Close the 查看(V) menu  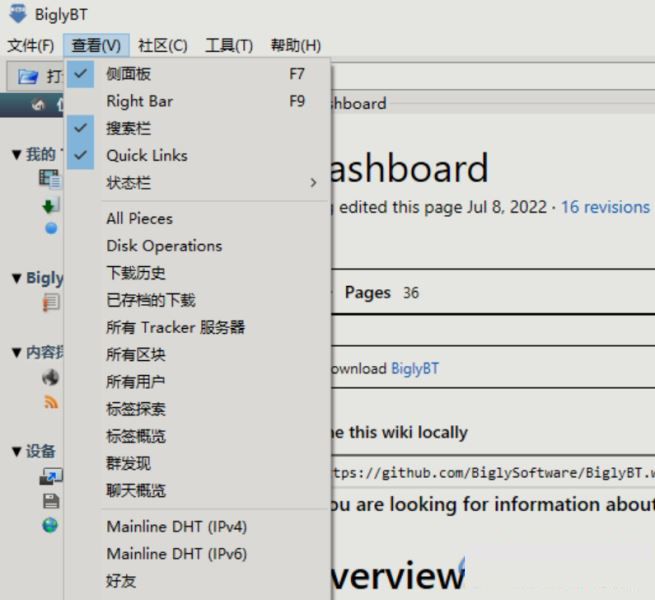96,45
